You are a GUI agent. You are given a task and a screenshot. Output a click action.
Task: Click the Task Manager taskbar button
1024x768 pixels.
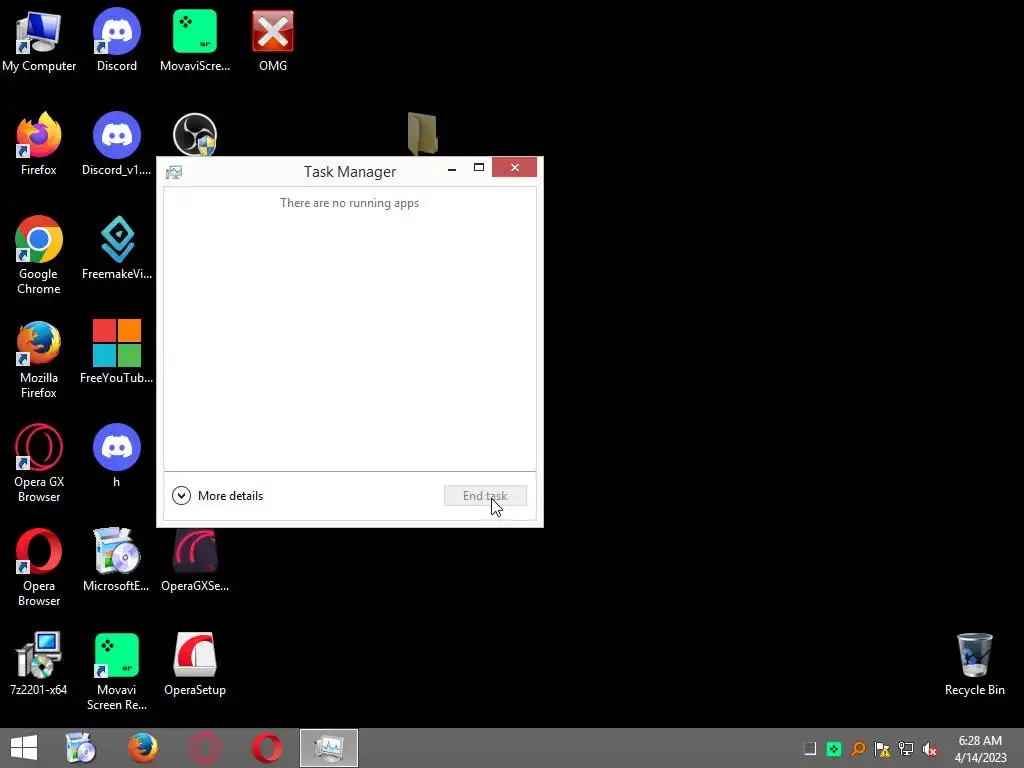point(328,748)
